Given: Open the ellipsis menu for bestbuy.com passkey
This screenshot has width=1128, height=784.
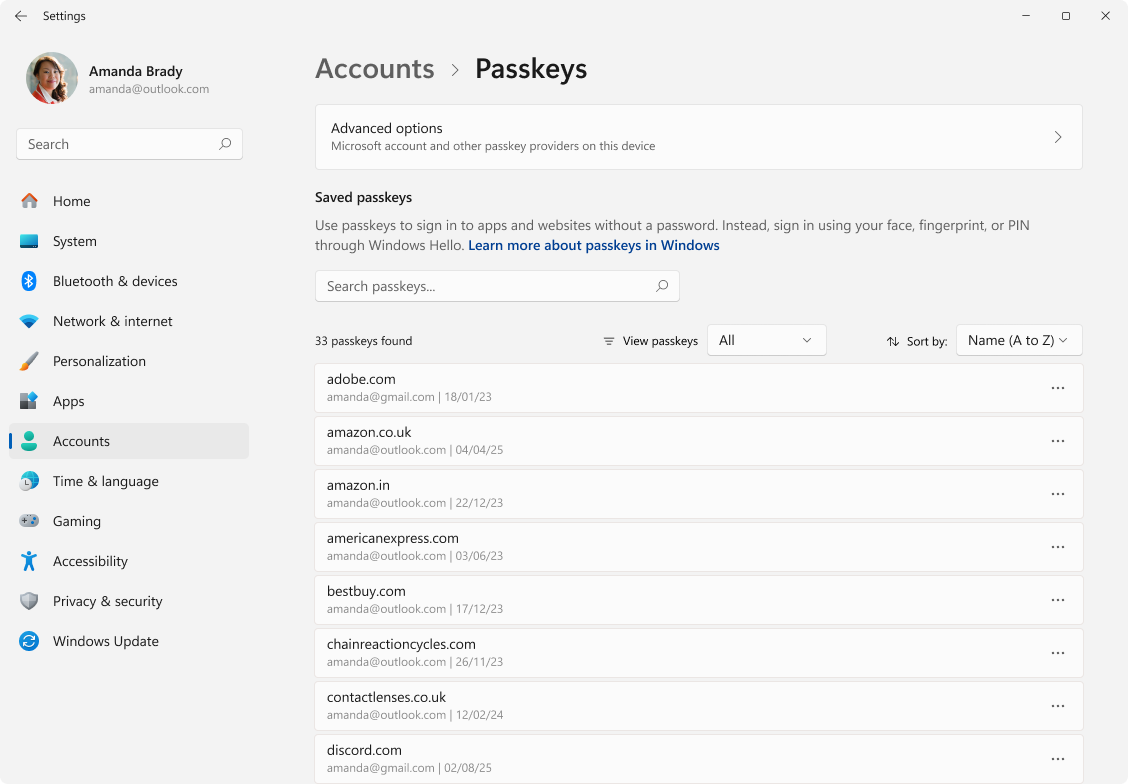Looking at the screenshot, I should [1058, 599].
